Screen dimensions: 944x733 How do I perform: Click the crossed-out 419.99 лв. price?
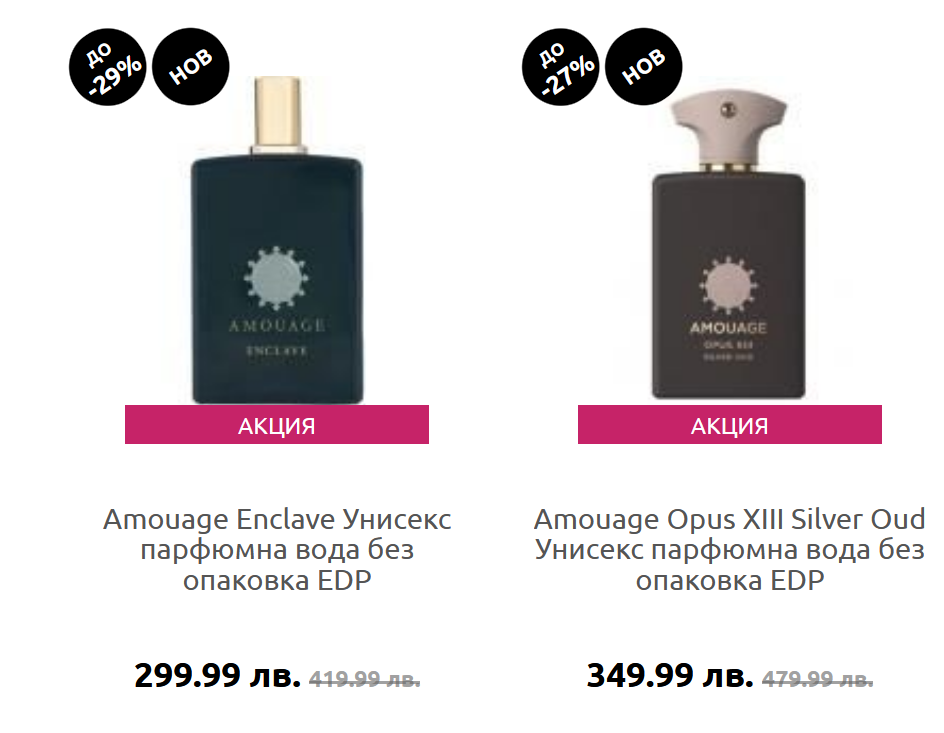click(365, 679)
